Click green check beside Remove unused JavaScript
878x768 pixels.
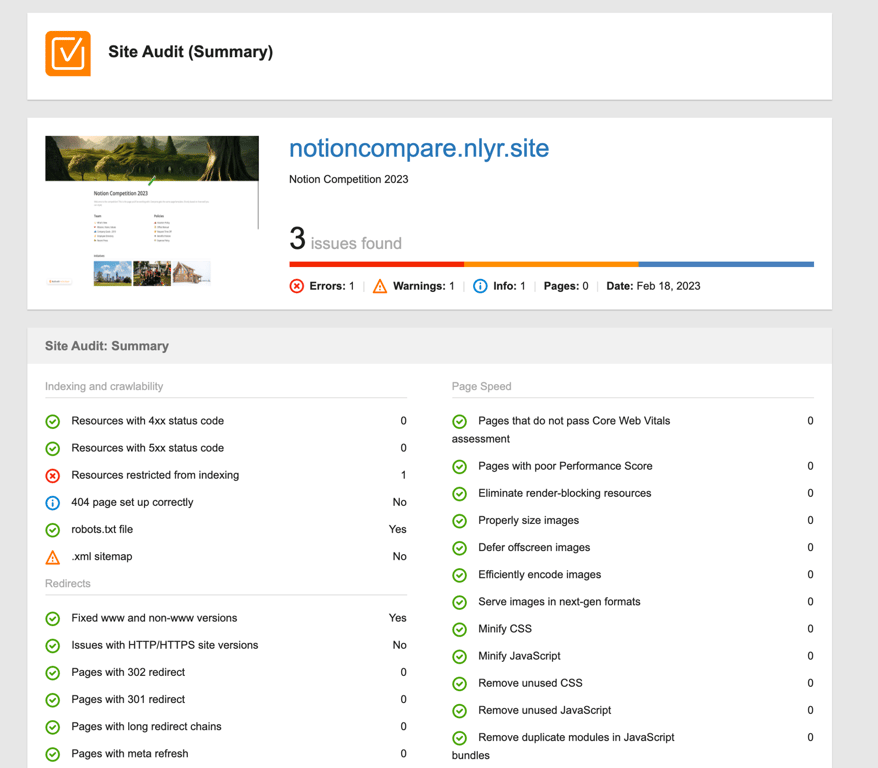click(460, 711)
